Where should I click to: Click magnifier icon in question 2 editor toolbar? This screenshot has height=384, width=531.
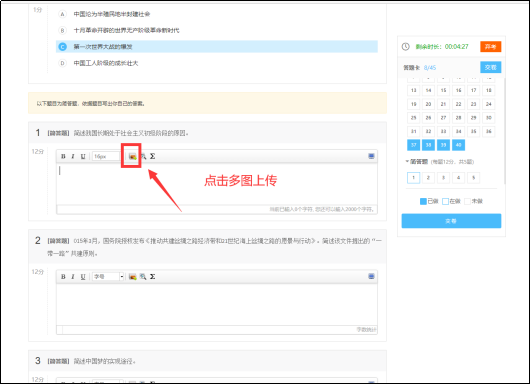[x=143, y=277]
